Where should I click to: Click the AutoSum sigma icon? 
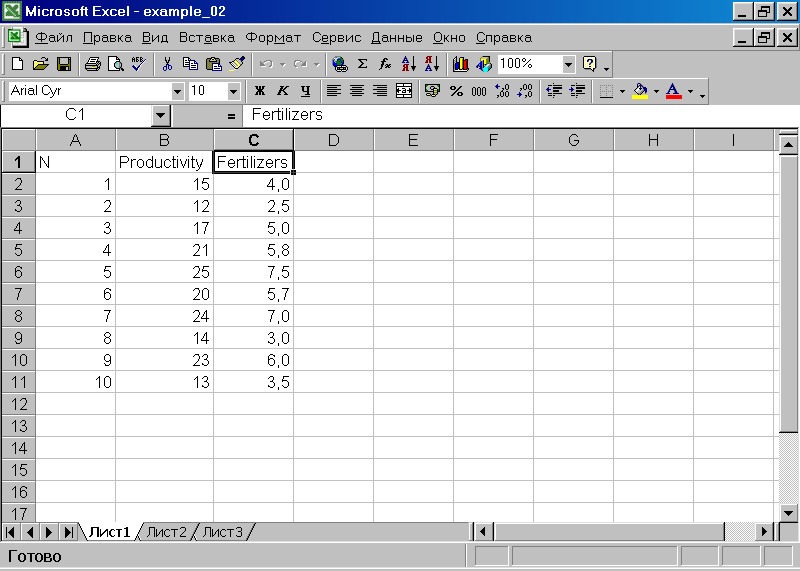tap(362, 64)
